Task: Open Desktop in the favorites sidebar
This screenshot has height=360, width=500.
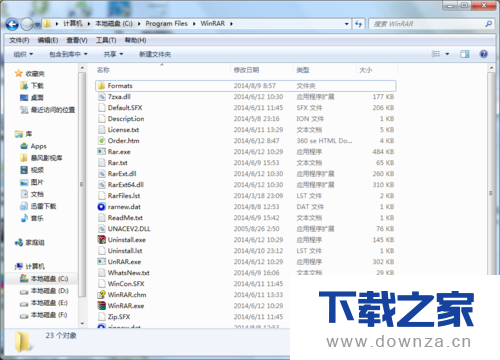Action: (32, 98)
